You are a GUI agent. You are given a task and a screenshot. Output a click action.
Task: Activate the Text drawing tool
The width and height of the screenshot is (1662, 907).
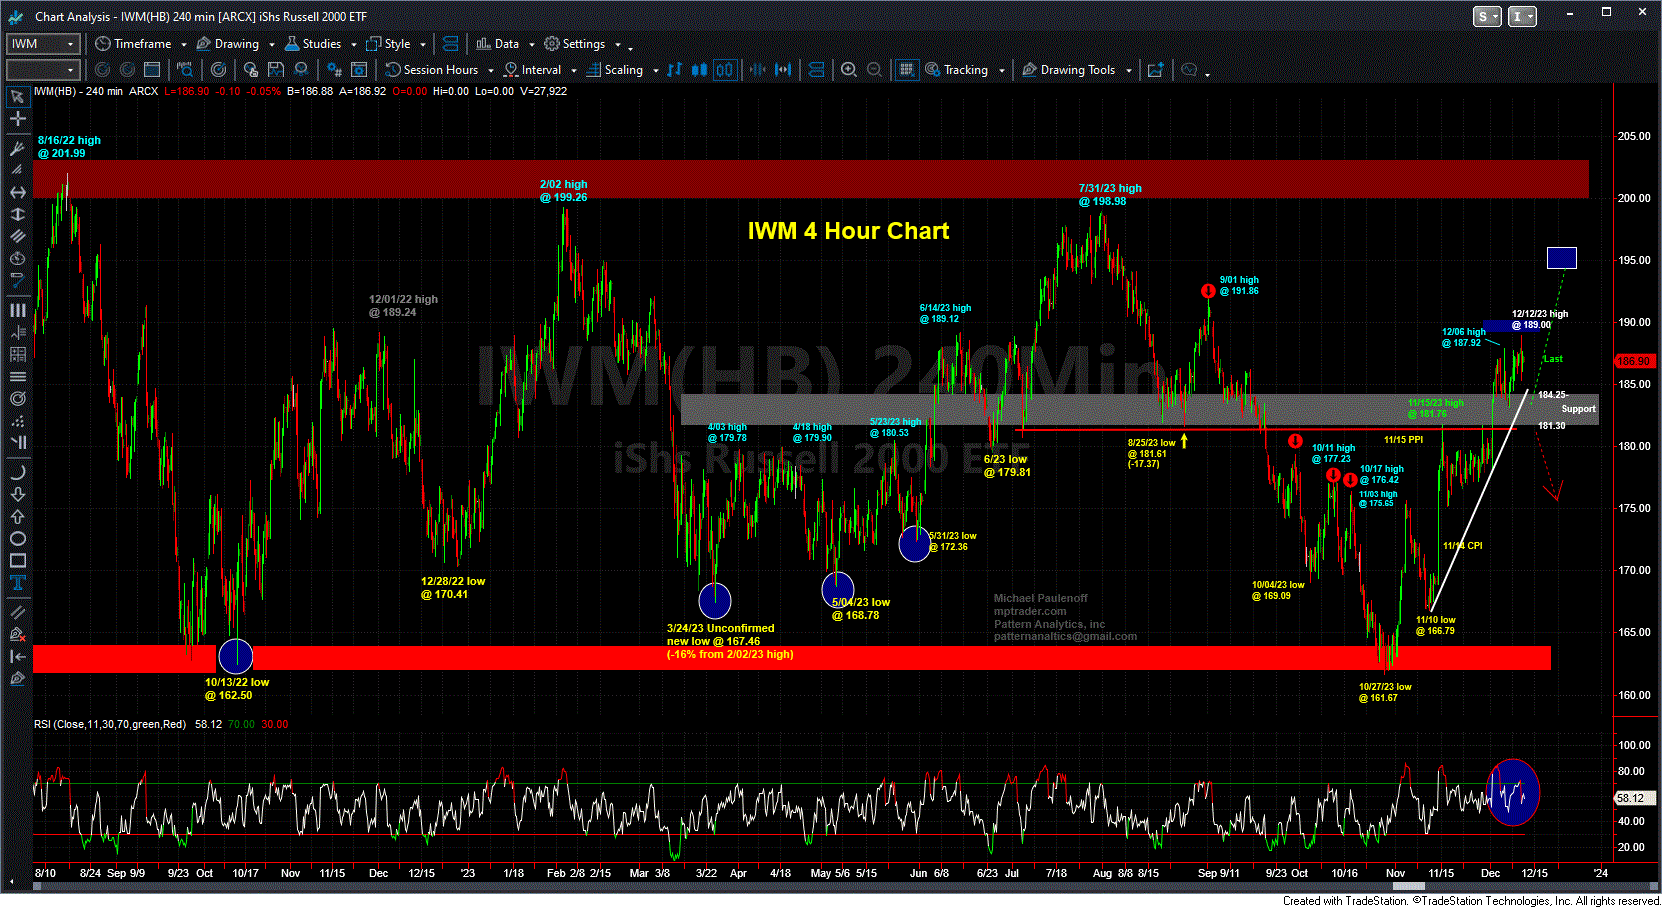[x=17, y=582]
